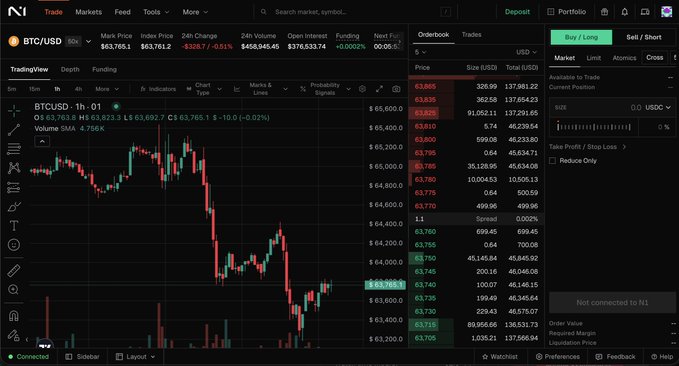Select the zoom in tool
Viewport: 679px width, 366px height.
[14, 289]
